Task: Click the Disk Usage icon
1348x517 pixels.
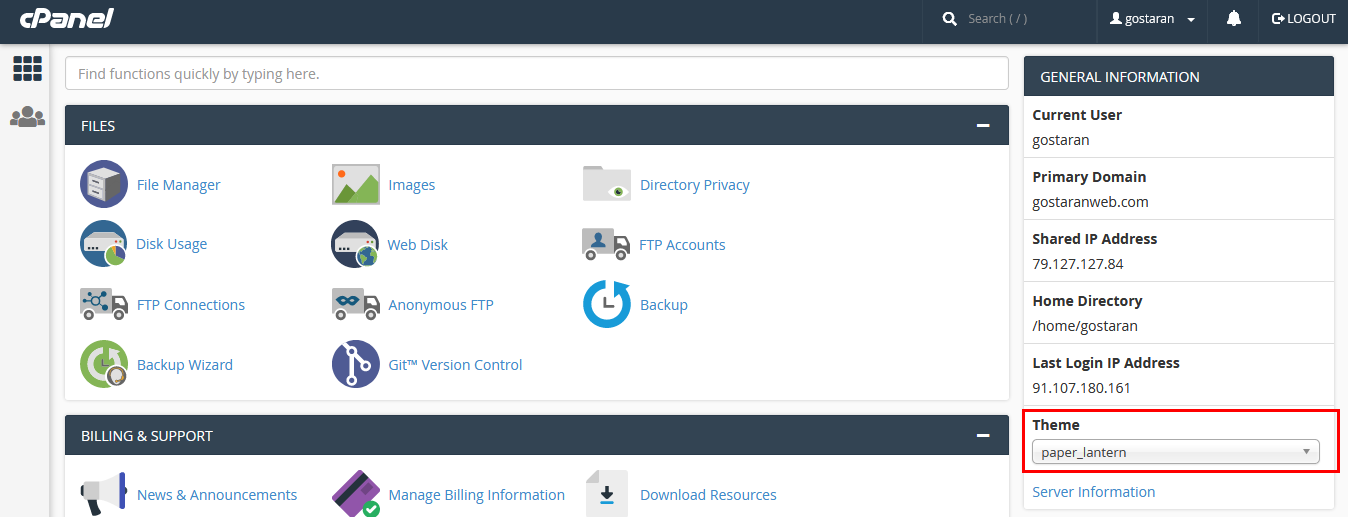Action: (x=104, y=244)
